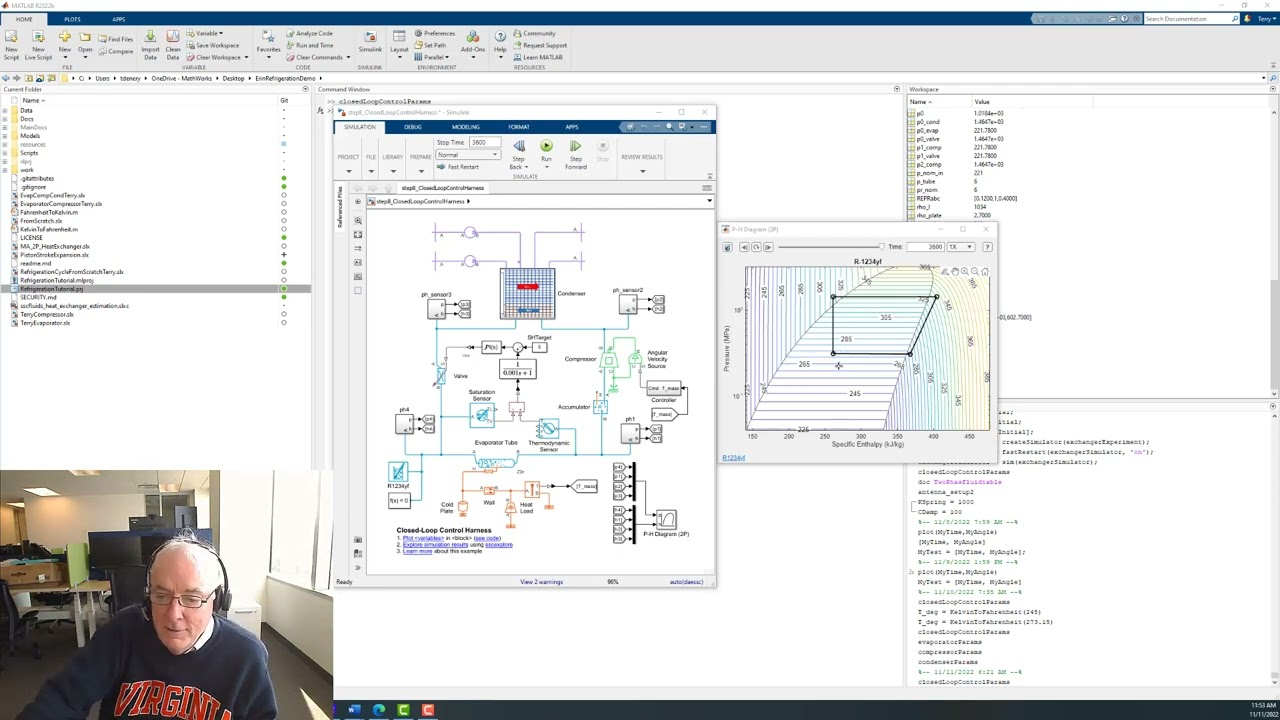Click Step Forward icon in Simulink
The image size is (1280, 720).
575,146
